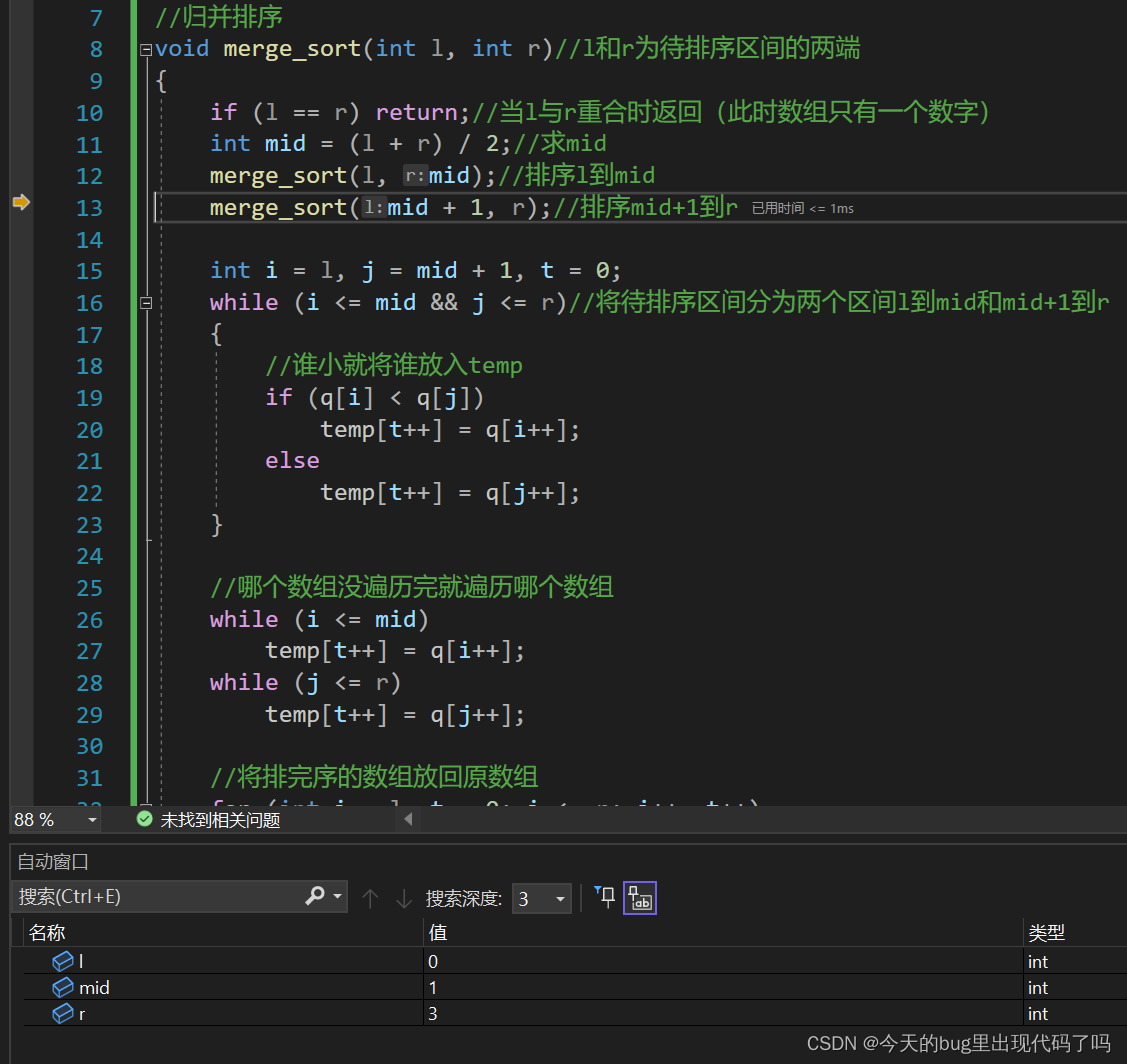Sort by the 名称 column header
The height and width of the screenshot is (1064, 1127).
[223, 932]
